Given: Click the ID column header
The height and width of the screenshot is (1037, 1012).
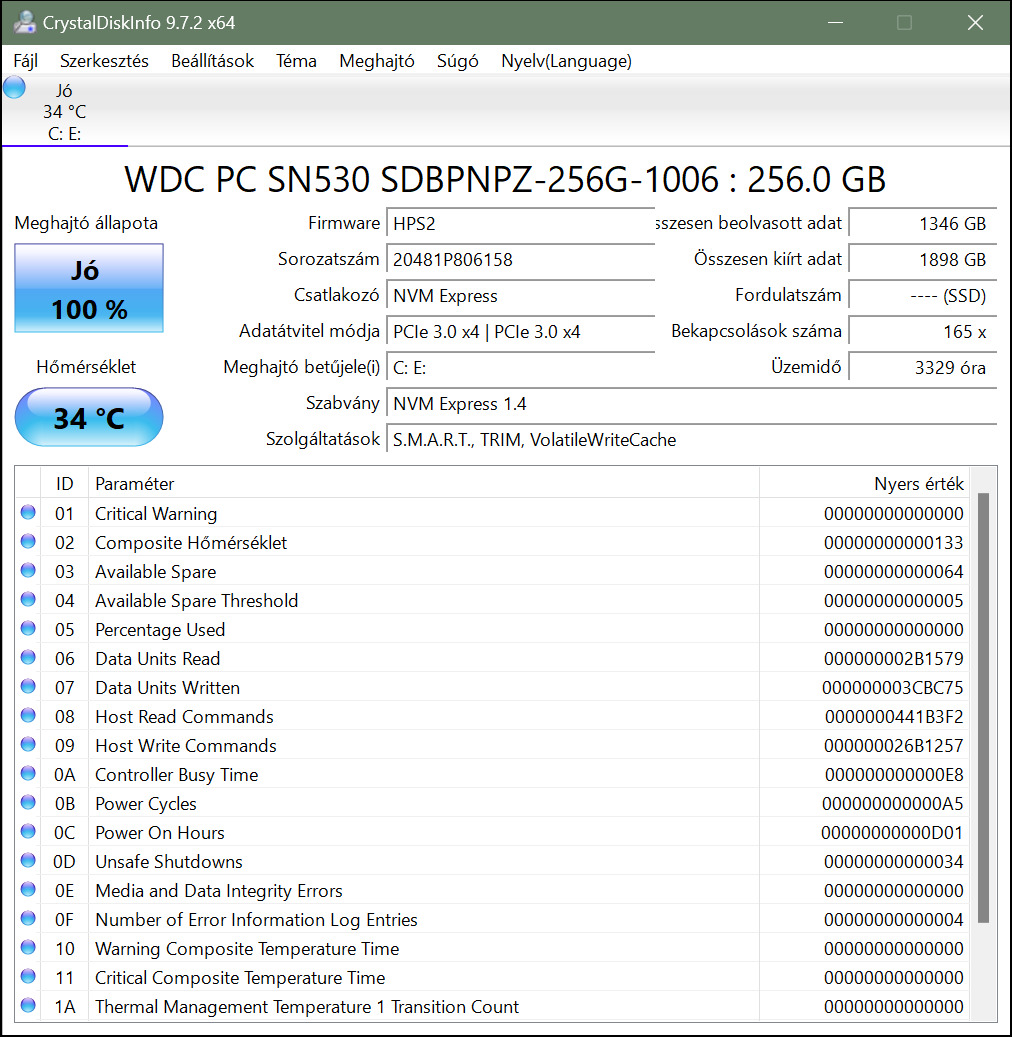Looking at the screenshot, I should point(64,483).
